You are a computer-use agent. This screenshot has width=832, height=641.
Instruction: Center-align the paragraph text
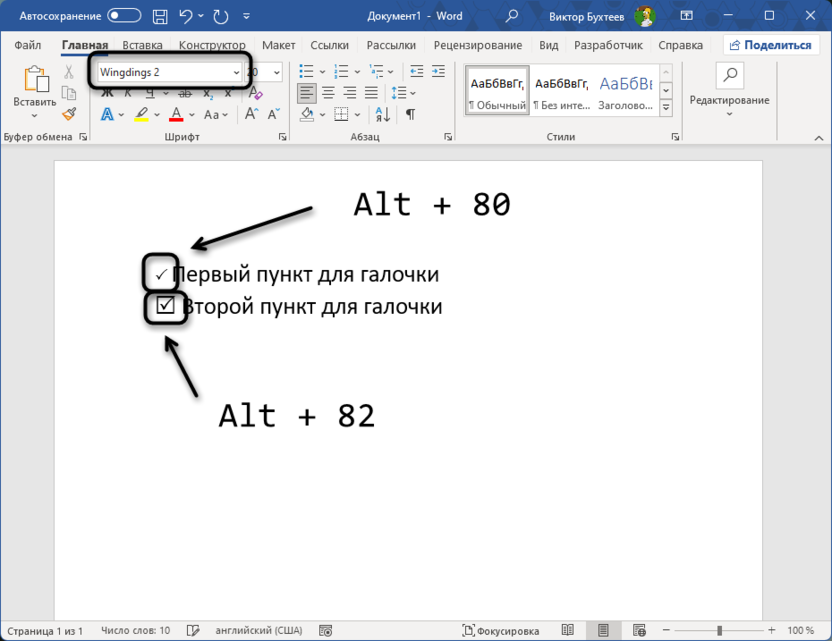(x=327, y=93)
